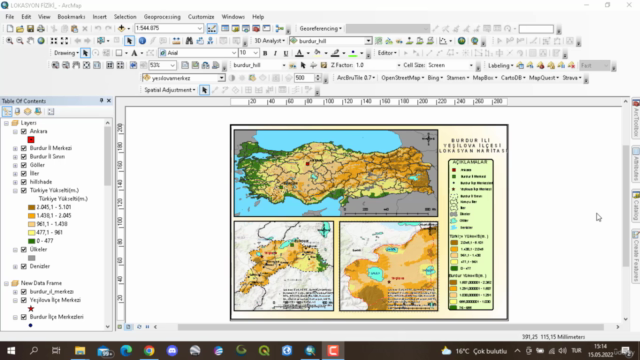
Task: Open the layout zoom percentage dropdown
Action: click(173, 65)
